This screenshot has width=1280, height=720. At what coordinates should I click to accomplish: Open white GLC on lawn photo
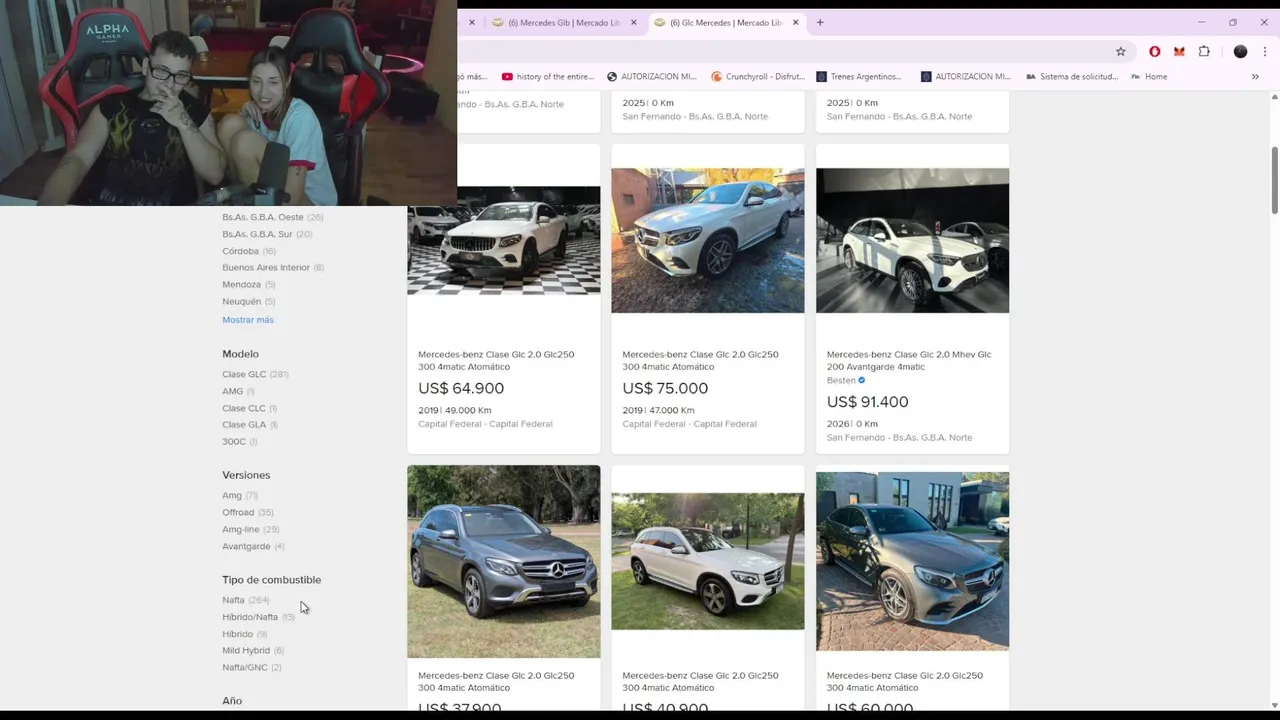[x=708, y=561]
